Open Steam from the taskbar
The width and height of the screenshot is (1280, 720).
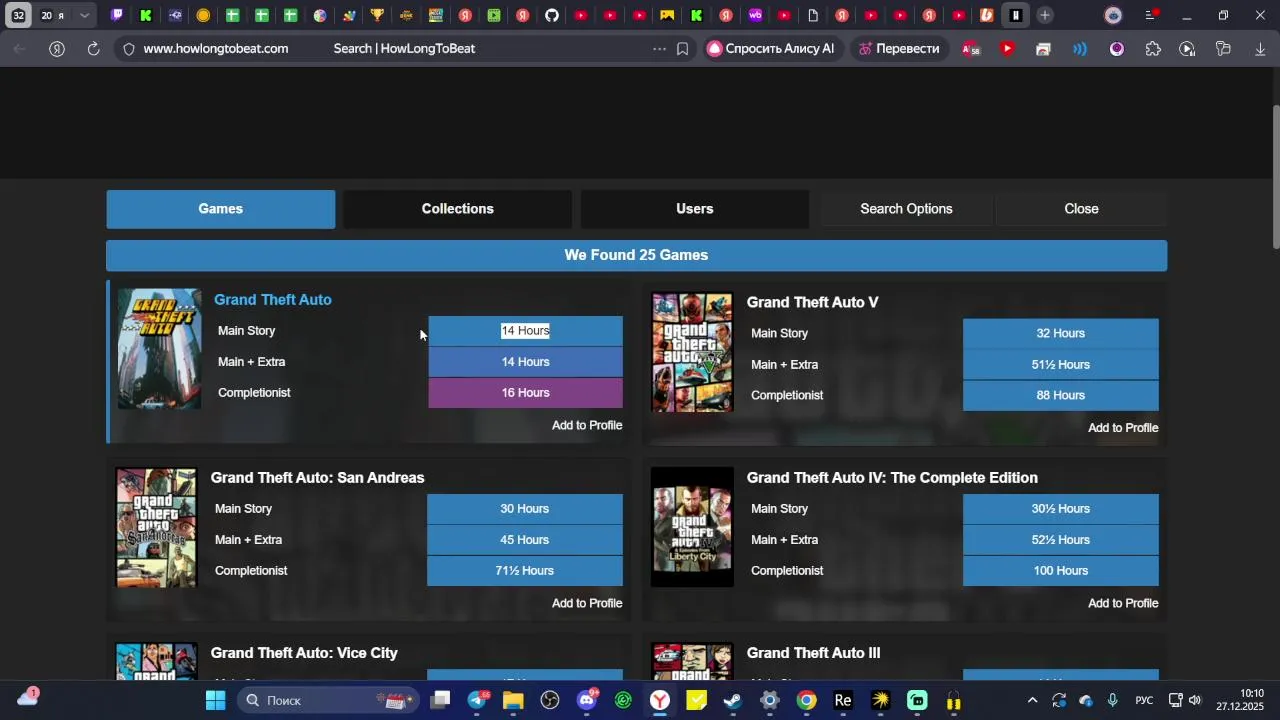733,700
